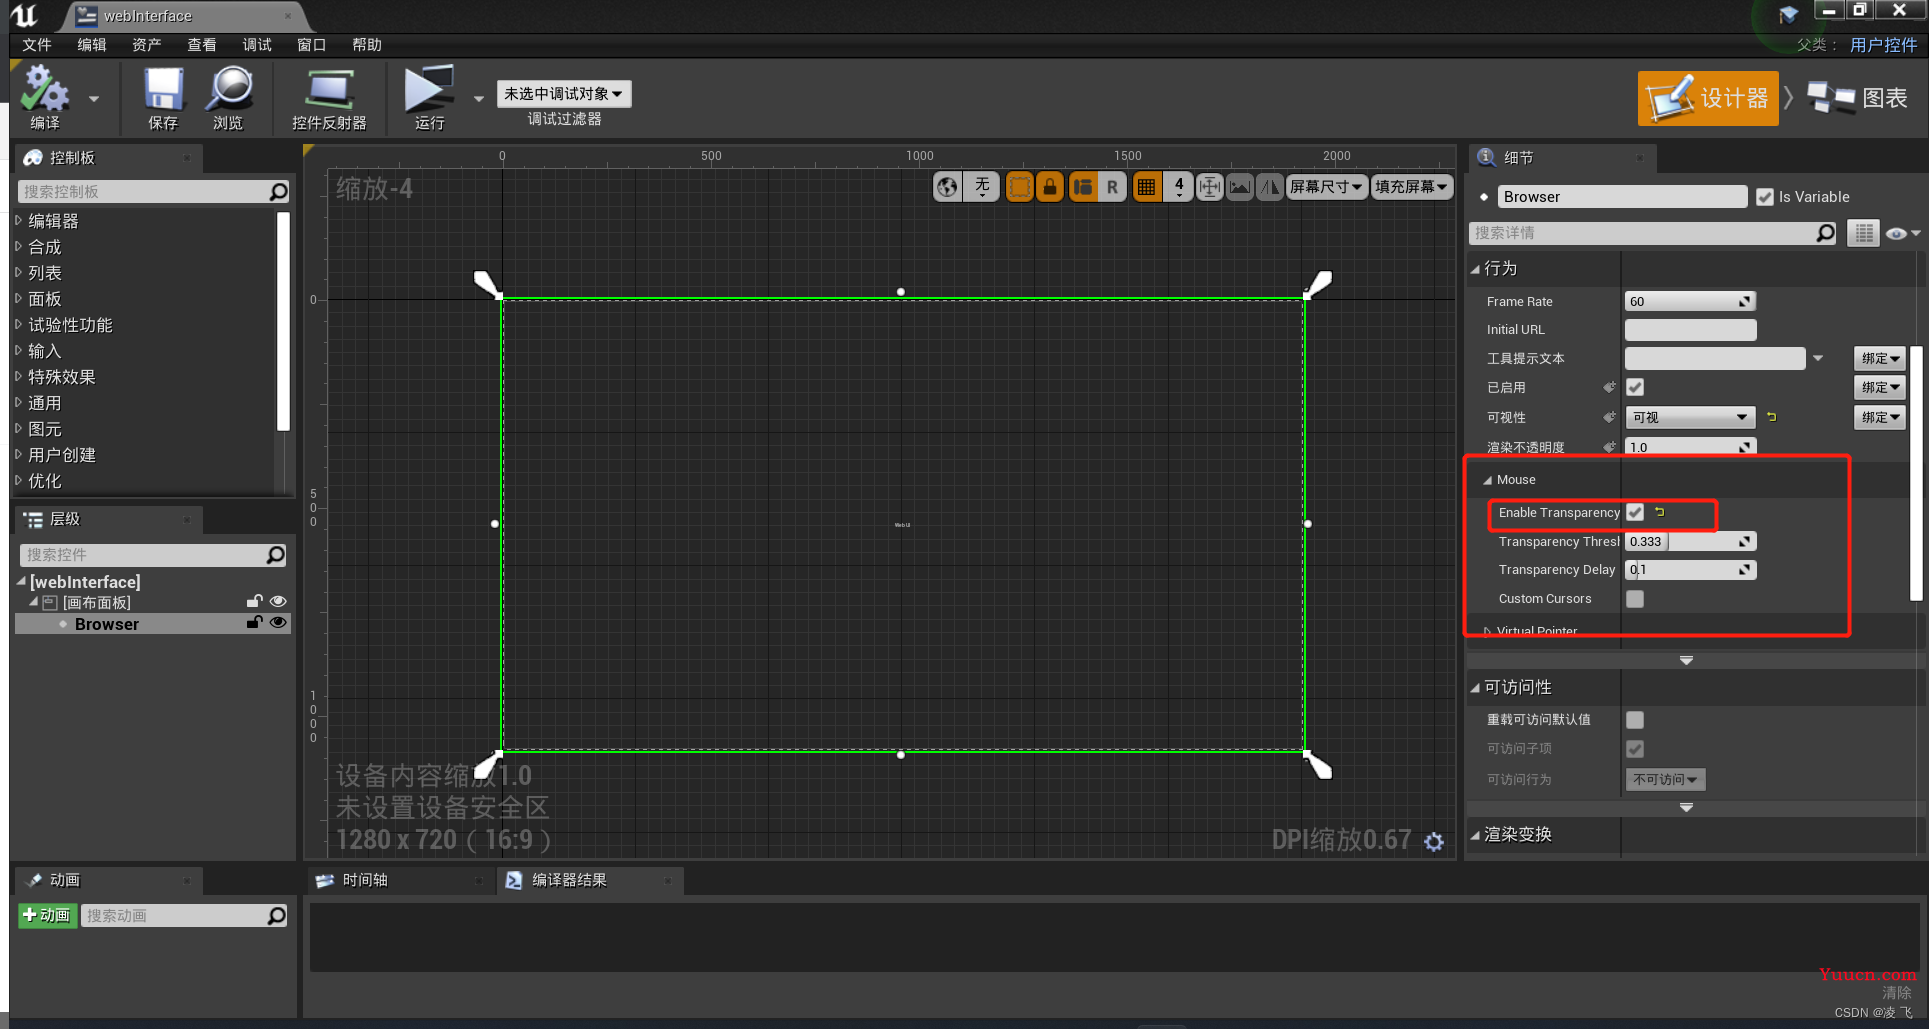Check the Custom Cursors checkbox
The height and width of the screenshot is (1029, 1929).
[1635, 599]
